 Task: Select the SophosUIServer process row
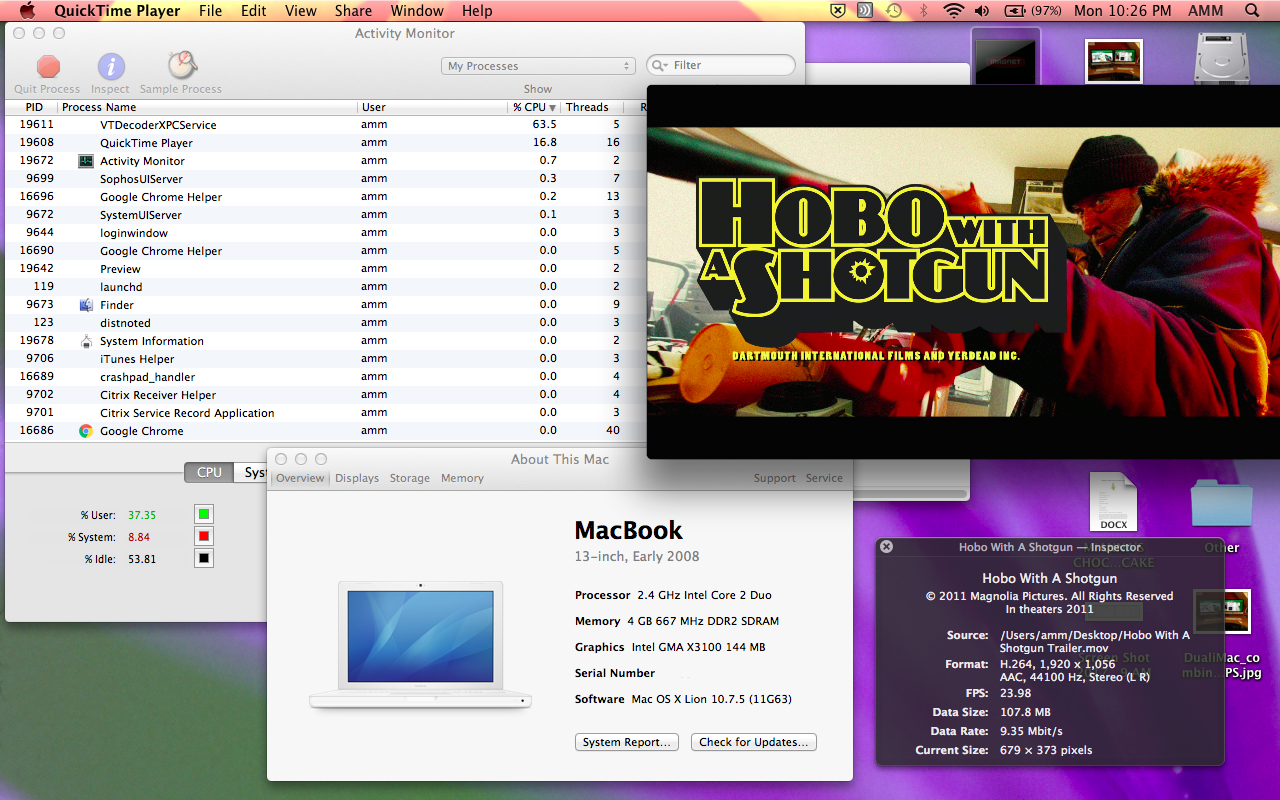point(326,179)
